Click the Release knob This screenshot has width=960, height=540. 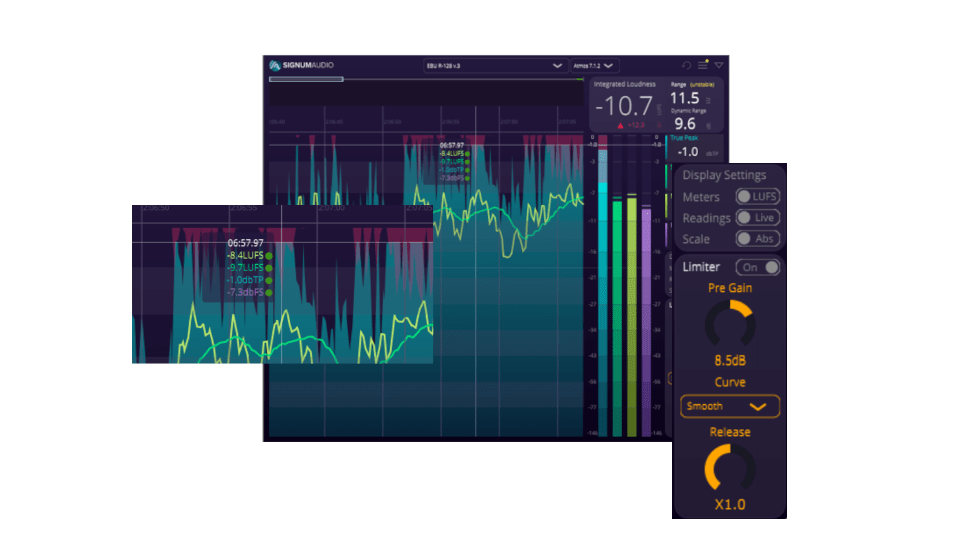coord(730,469)
